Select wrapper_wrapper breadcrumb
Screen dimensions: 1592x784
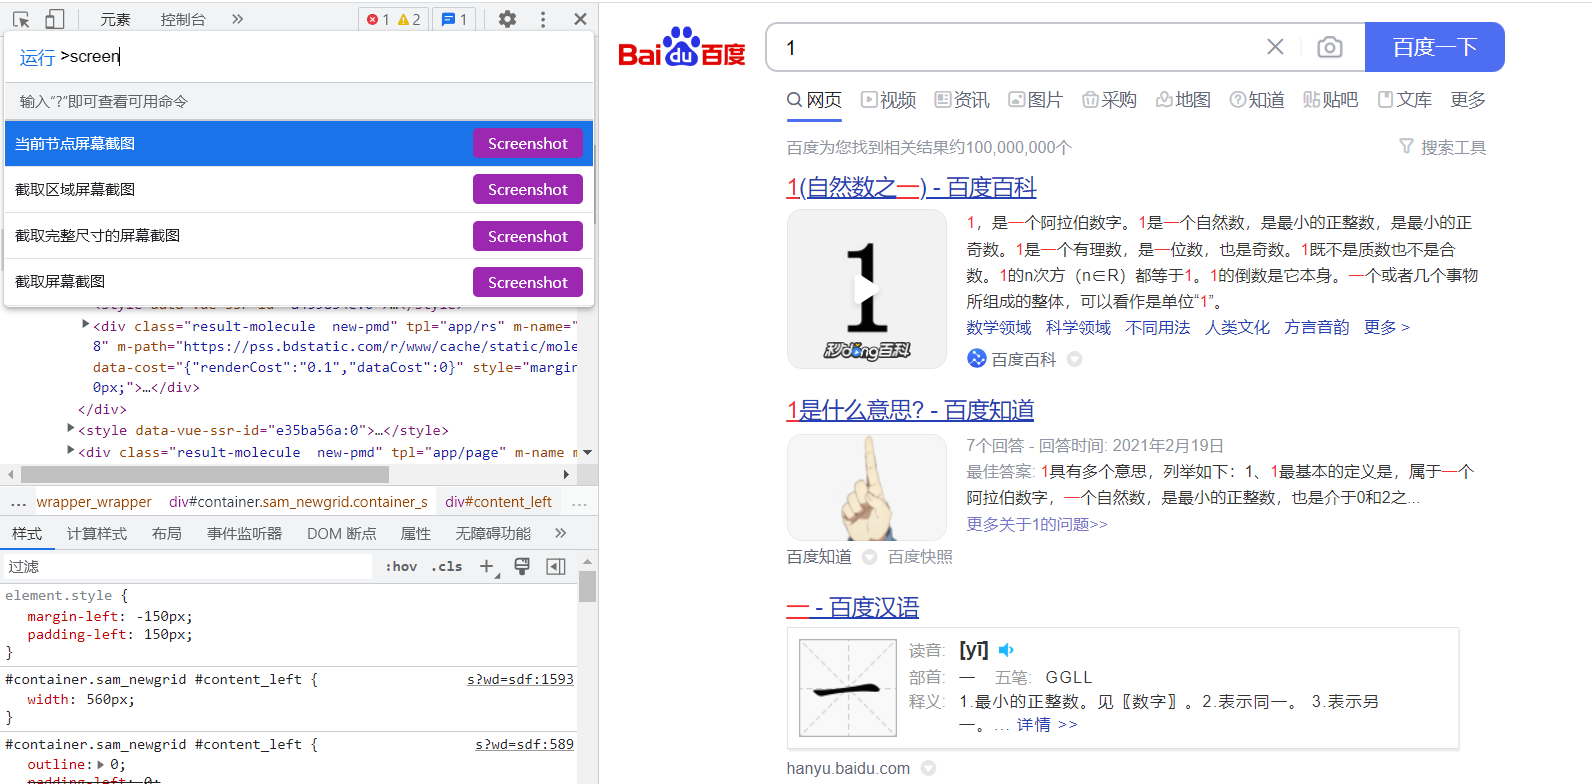pyautogui.click(x=94, y=502)
